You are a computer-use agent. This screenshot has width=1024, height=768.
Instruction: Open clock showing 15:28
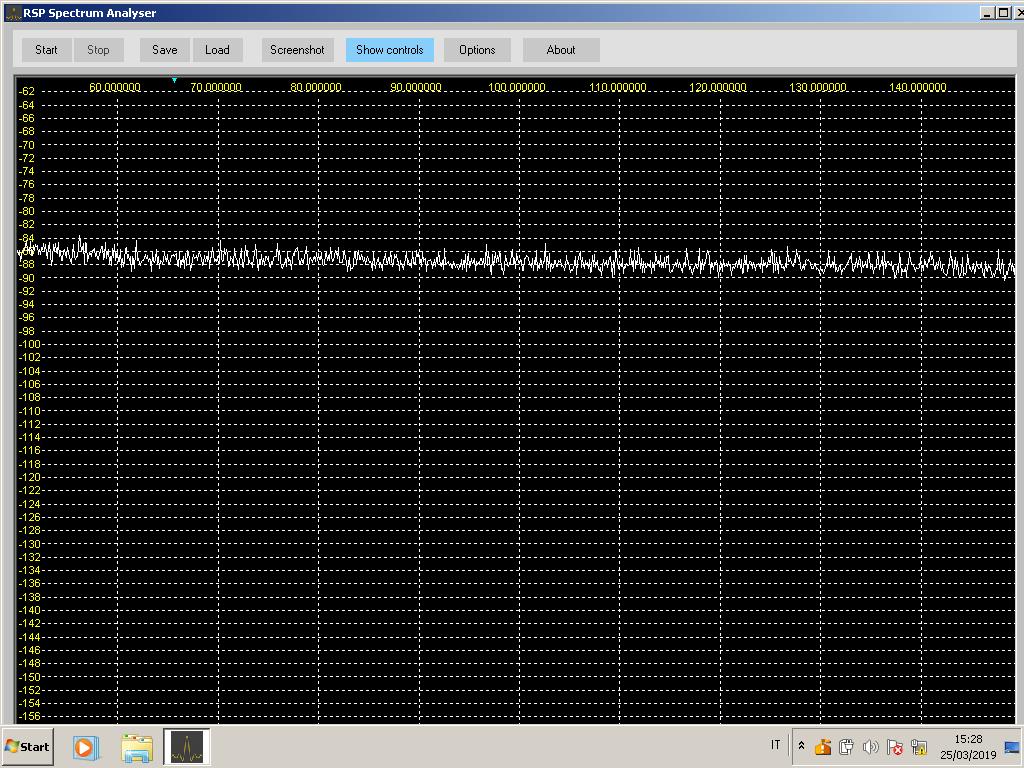point(968,746)
